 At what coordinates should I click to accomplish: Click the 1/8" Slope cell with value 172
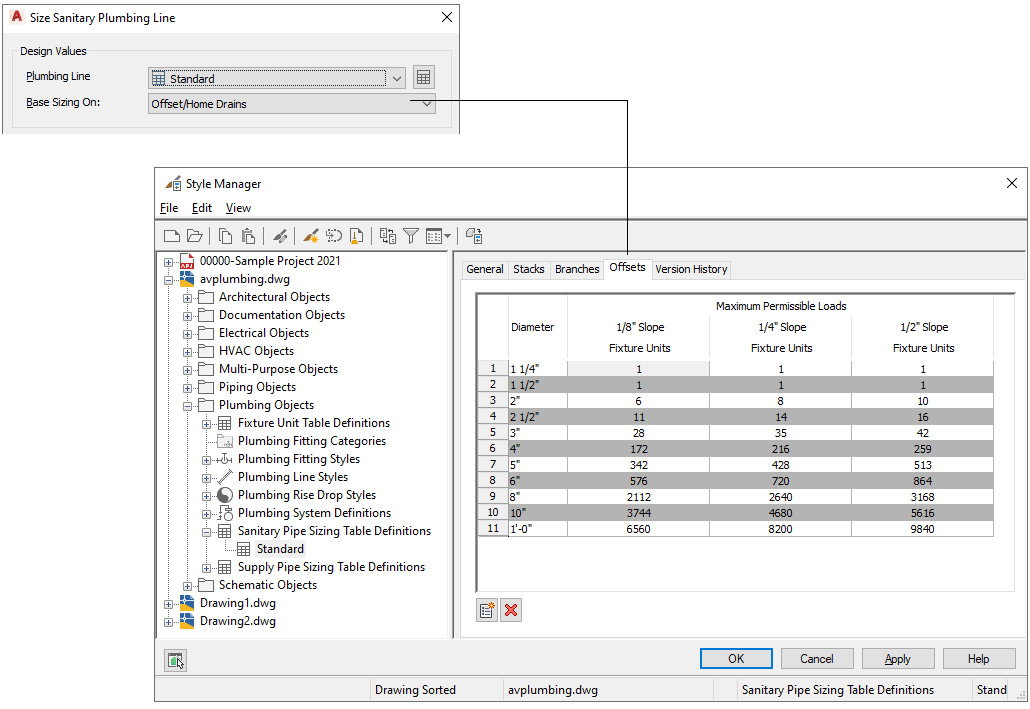tap(638, 449)
